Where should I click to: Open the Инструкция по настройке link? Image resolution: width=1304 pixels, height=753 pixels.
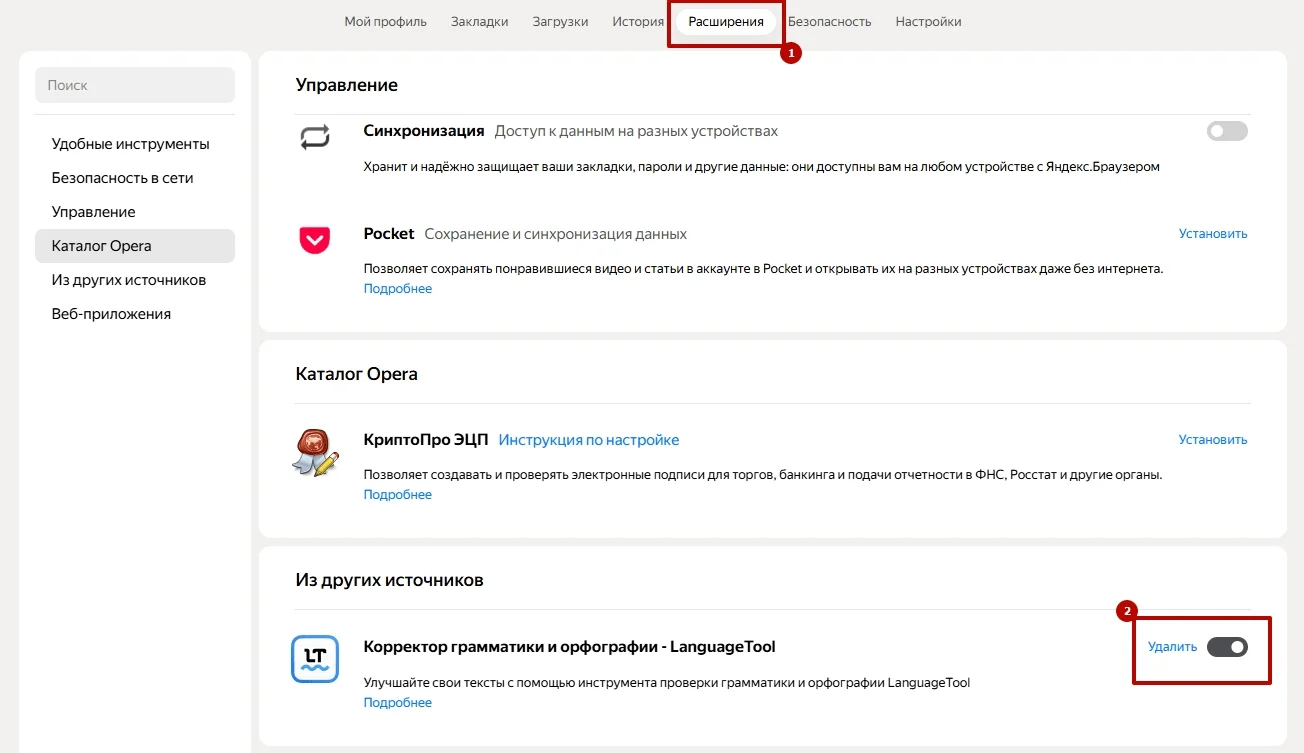coord(589,440)
